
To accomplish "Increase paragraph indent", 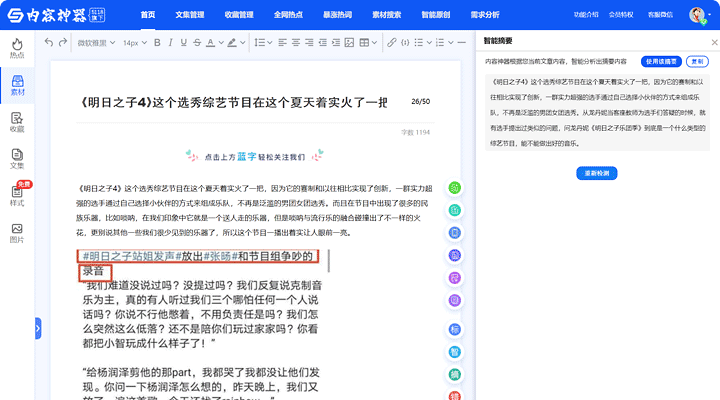I will click(336, 43).
